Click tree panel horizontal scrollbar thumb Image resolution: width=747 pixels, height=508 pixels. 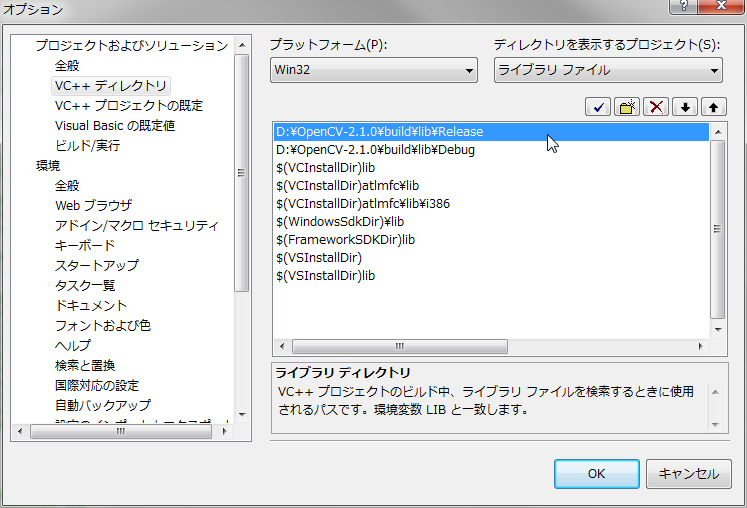point(121,431)
